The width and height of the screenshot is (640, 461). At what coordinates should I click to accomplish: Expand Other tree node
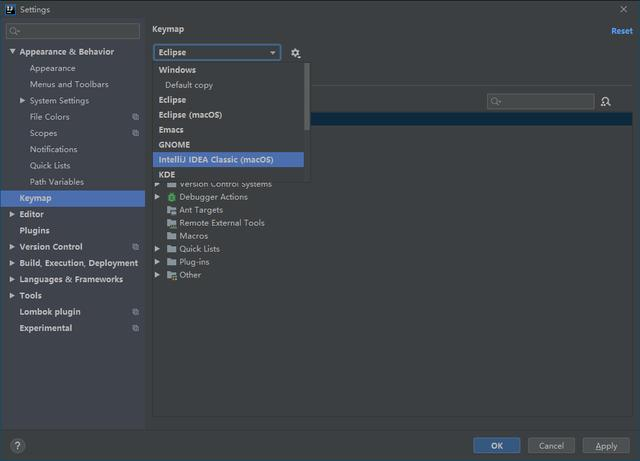[x=157, y=275]
